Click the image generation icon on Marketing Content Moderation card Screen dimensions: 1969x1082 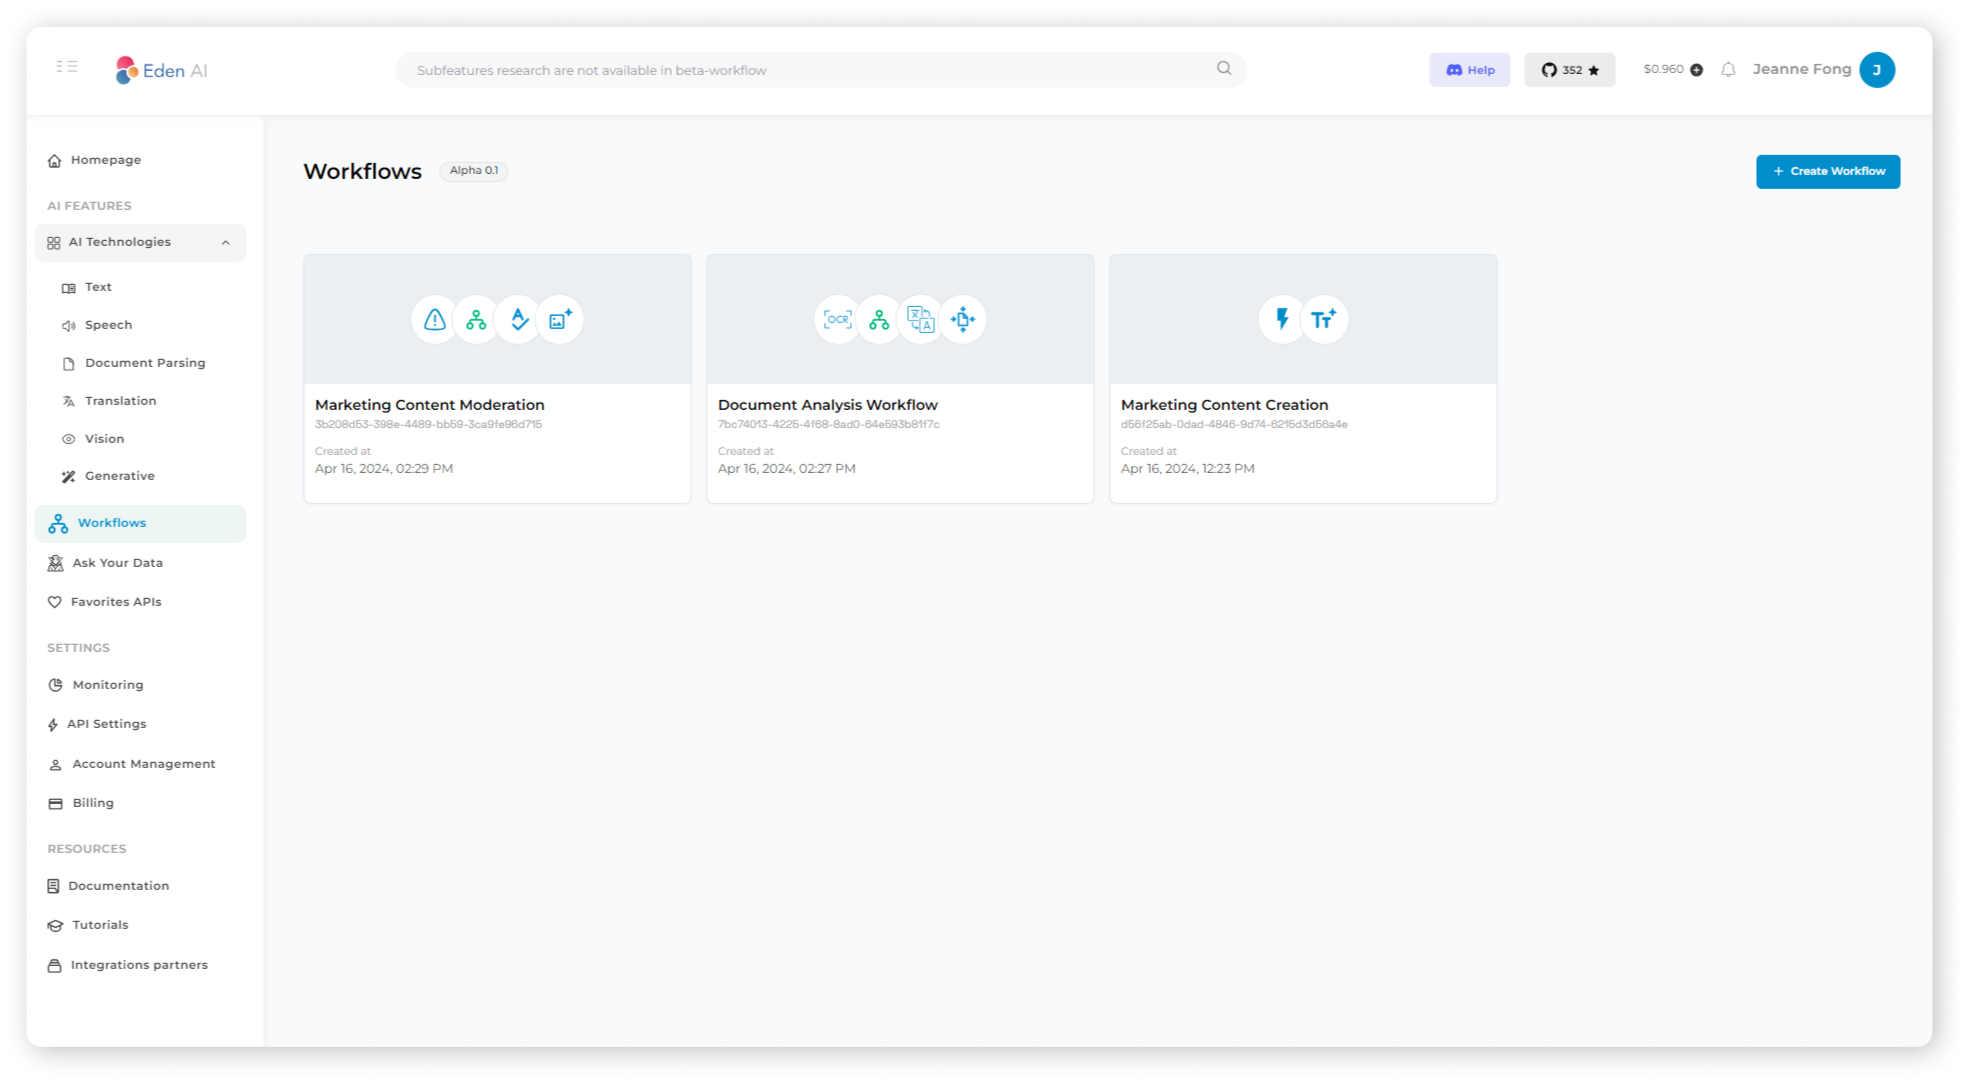(x=560, y=319)
